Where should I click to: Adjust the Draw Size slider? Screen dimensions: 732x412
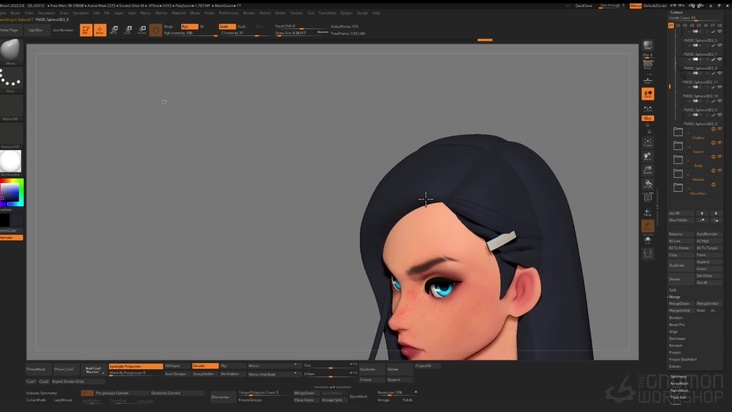click(x=302, y=34)
